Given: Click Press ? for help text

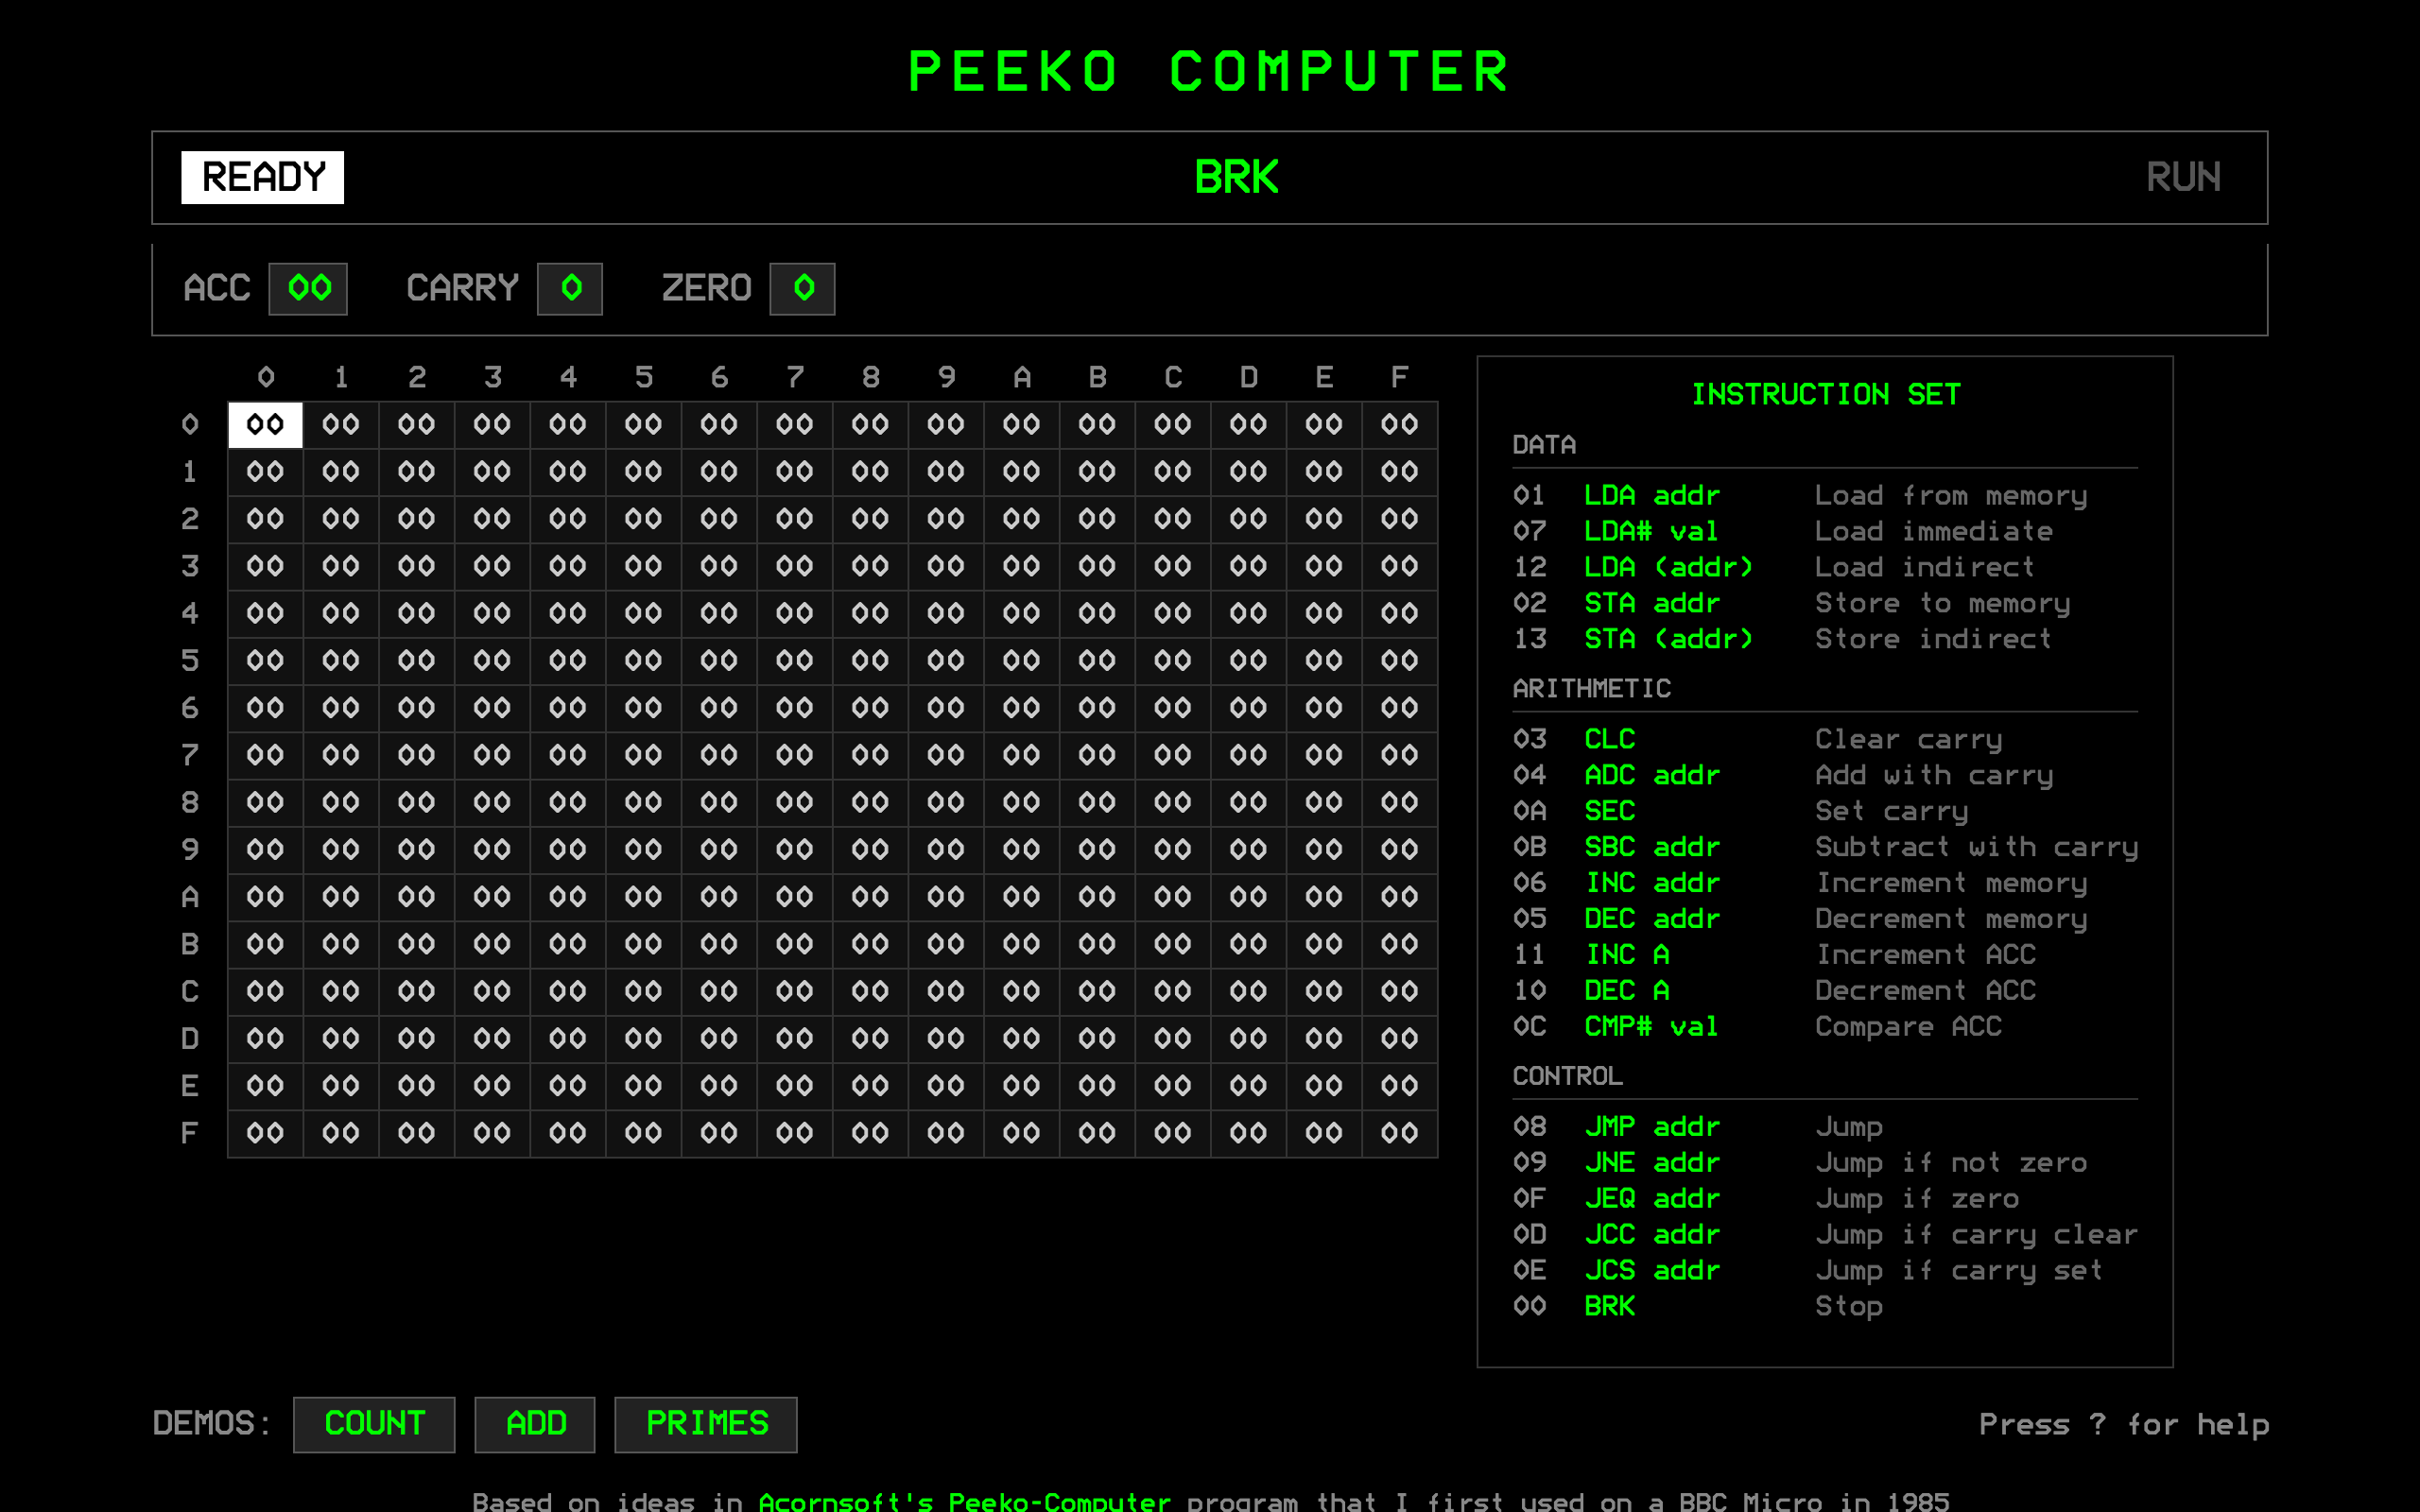Looking at the screenshot, I should tap(2123, 1424).
